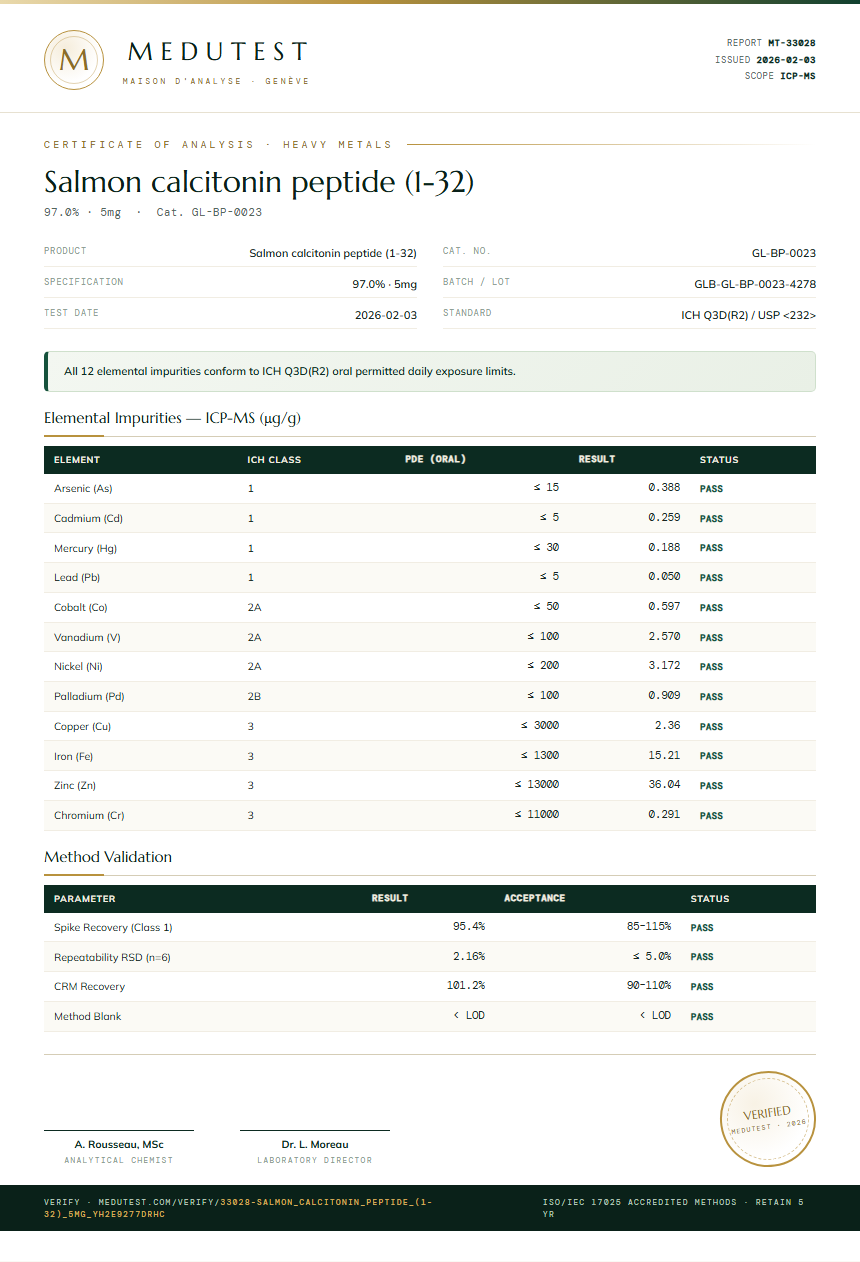Click signatory name A. Rousseau, MSc

click(119, 1144)
